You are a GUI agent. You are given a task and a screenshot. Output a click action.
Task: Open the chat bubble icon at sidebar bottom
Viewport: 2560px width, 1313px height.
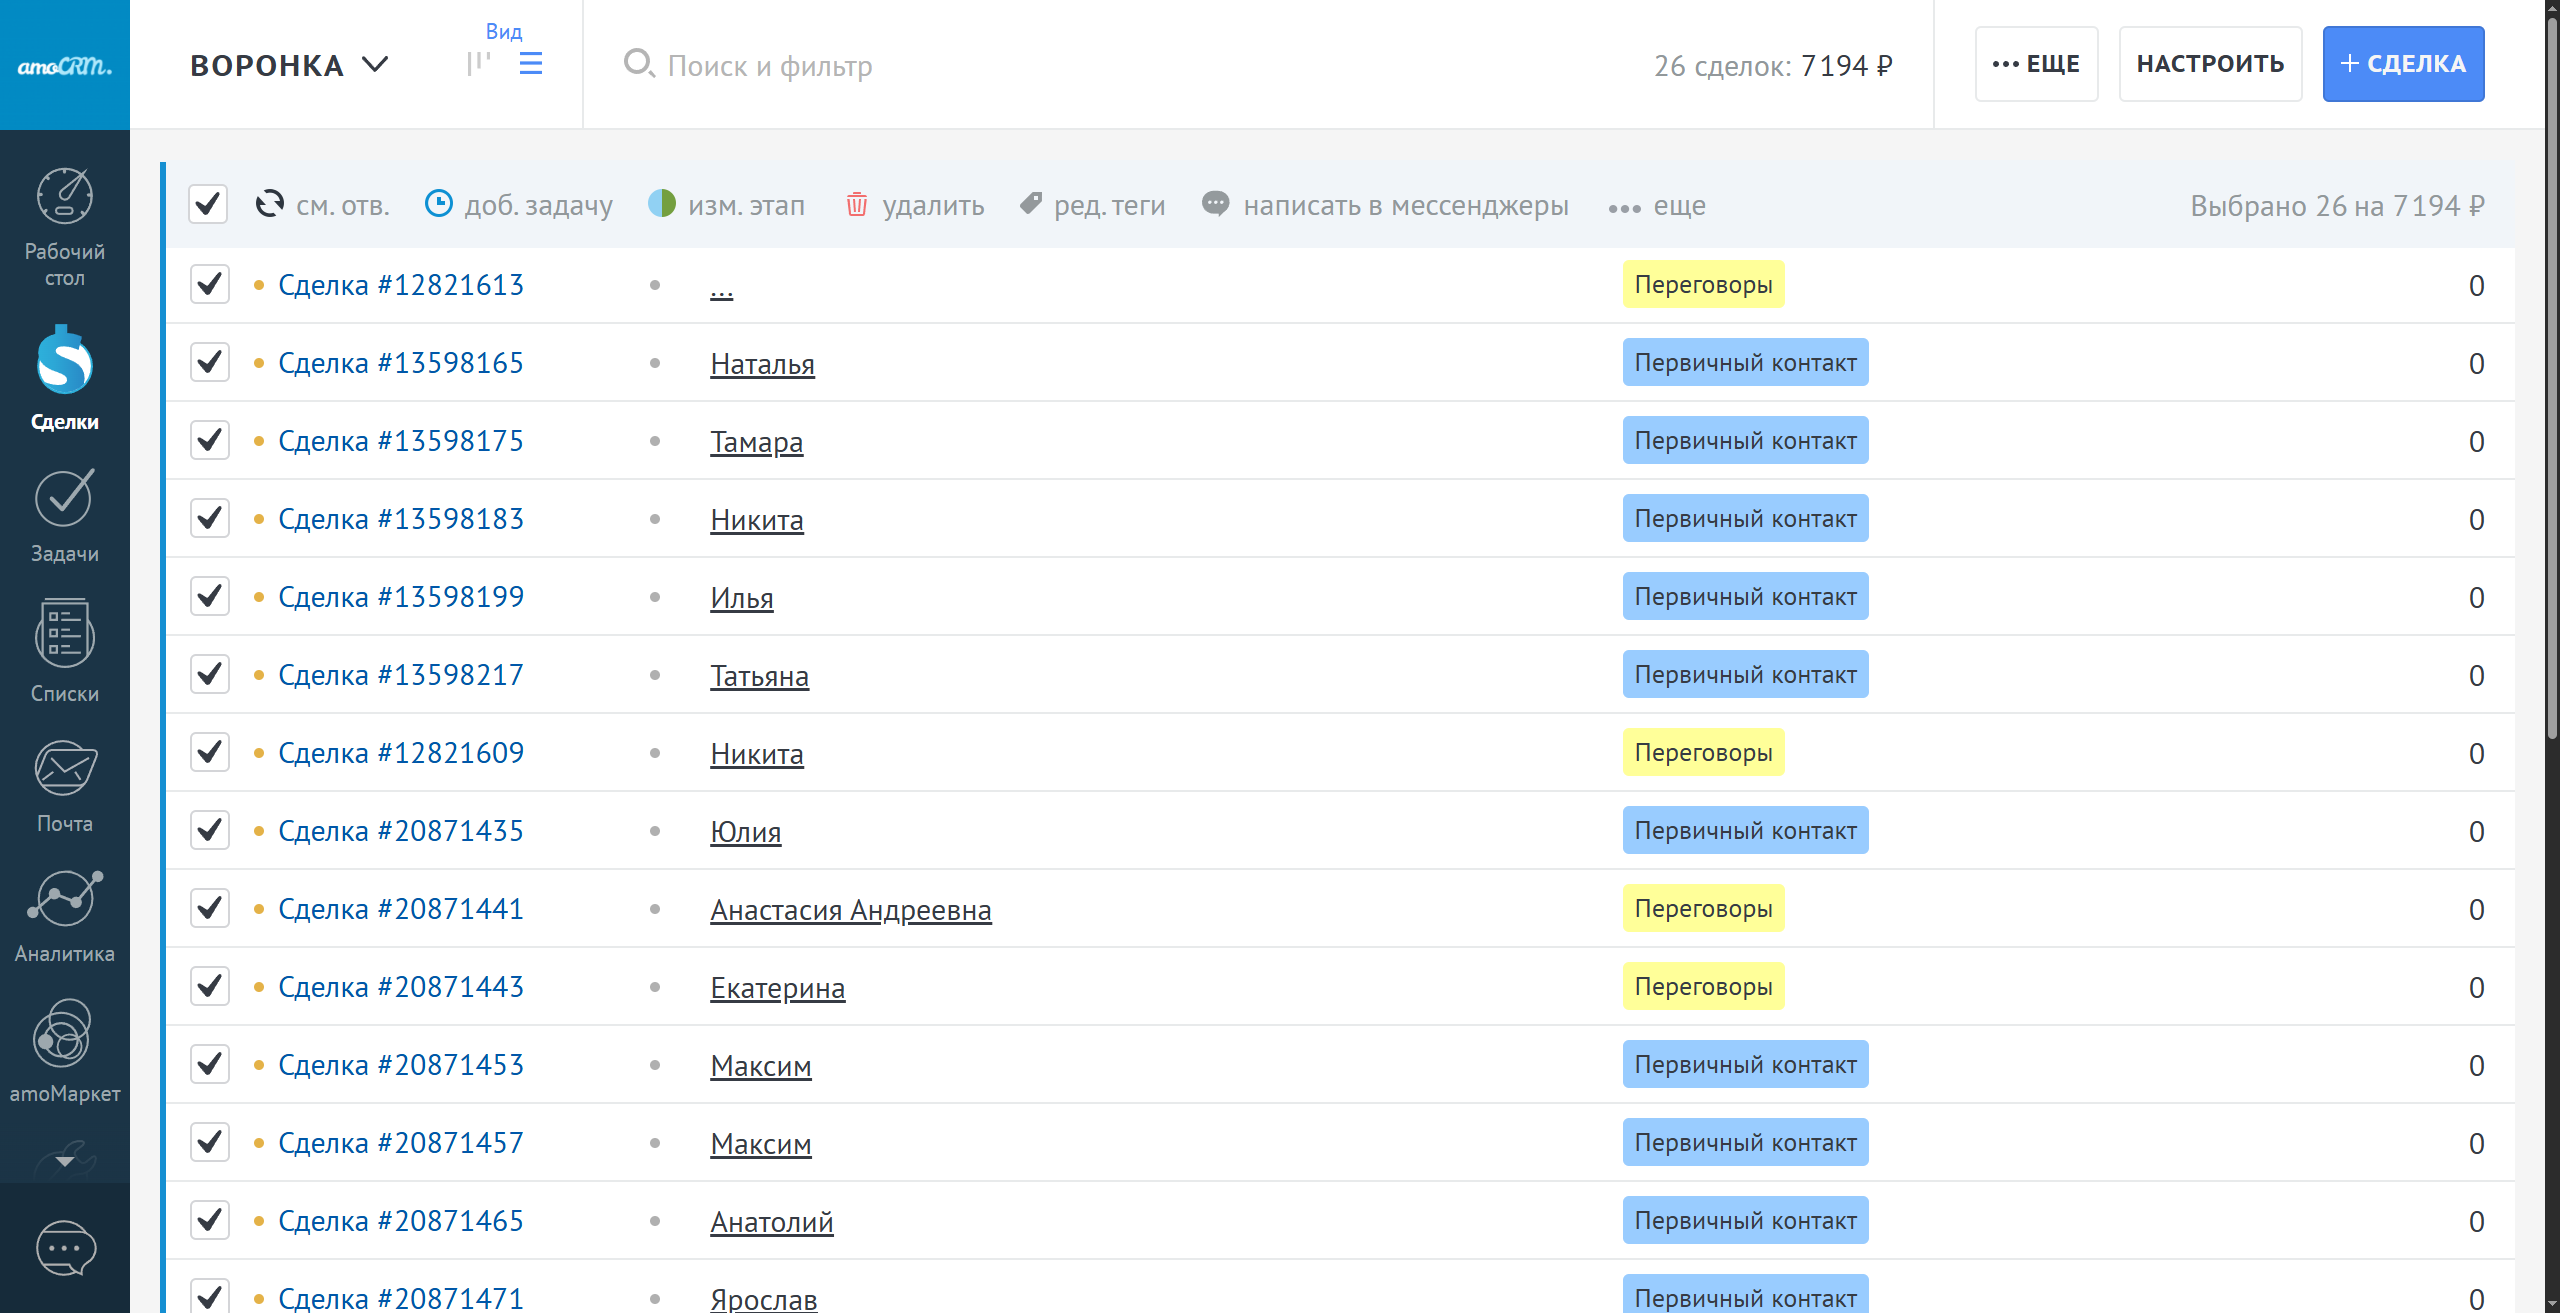point(65,1248)
